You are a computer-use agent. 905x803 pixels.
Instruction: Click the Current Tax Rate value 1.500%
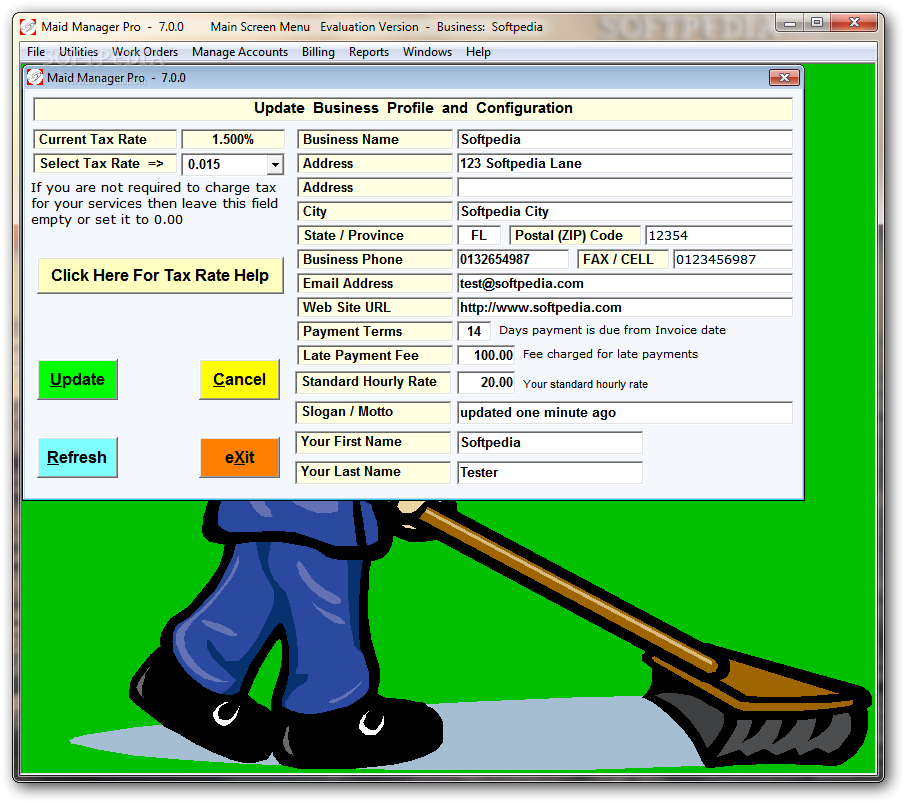pyautogui.click(x=233, y=140)
